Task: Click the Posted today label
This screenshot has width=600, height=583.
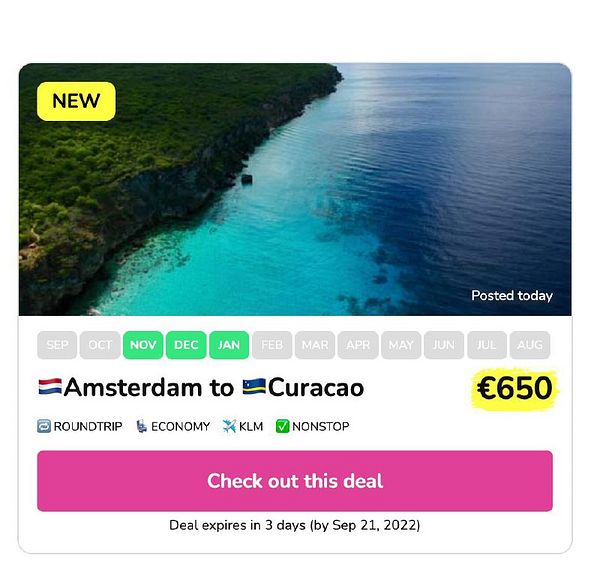Action: pyautogui.click(x=512, y=296)
